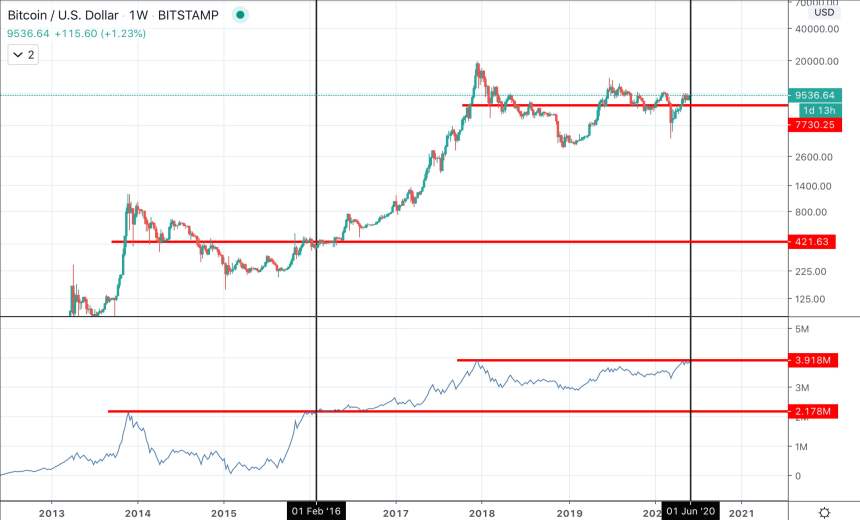Click the 40000.00 price axis label

[817, 29]
